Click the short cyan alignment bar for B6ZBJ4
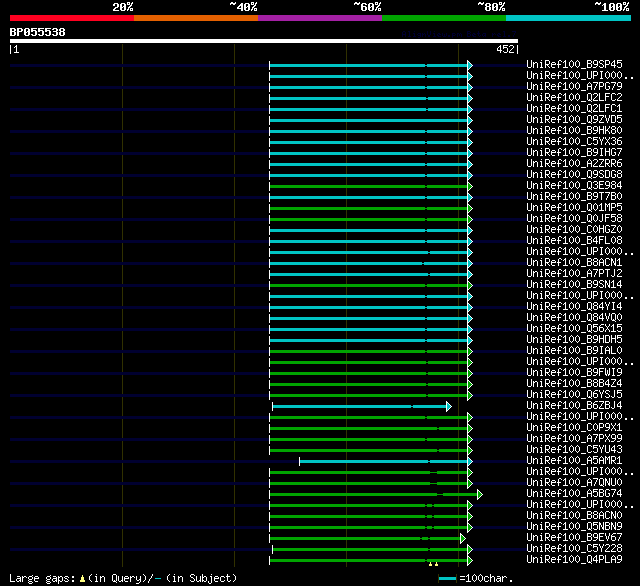Image resolution: width=640 pixels, height=586 pixels. pos(360,406)
